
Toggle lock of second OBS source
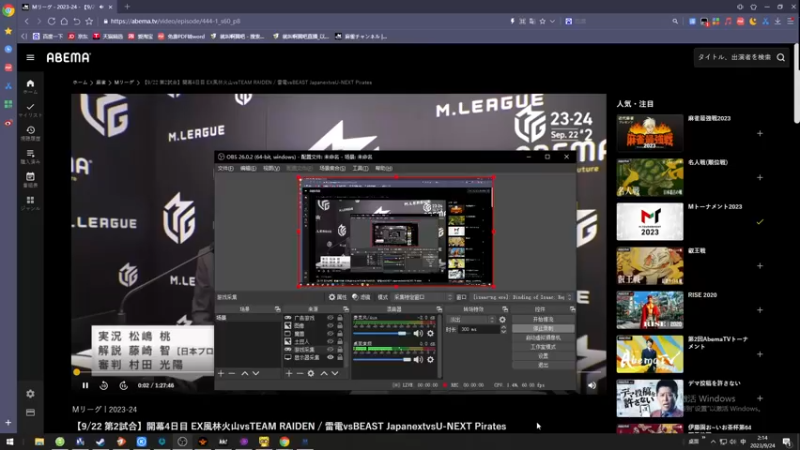pos(340,326)
